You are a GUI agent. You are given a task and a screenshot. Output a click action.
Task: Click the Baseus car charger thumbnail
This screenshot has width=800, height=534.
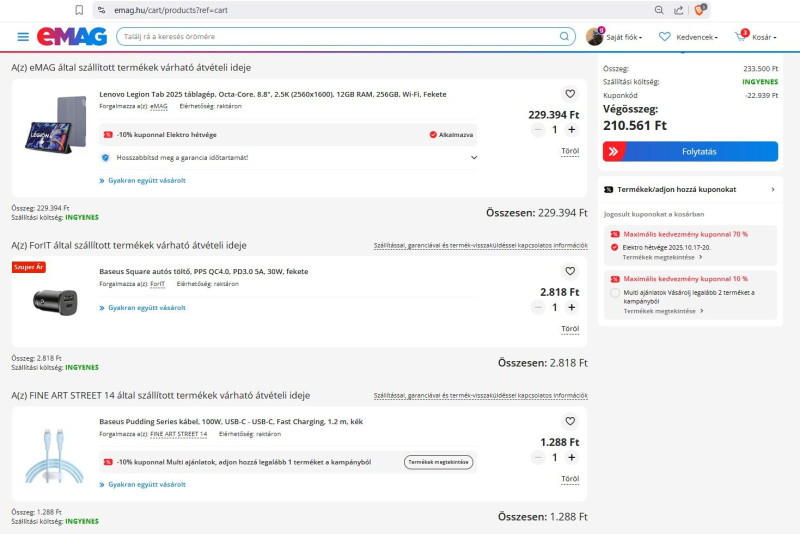coord(55,302)
